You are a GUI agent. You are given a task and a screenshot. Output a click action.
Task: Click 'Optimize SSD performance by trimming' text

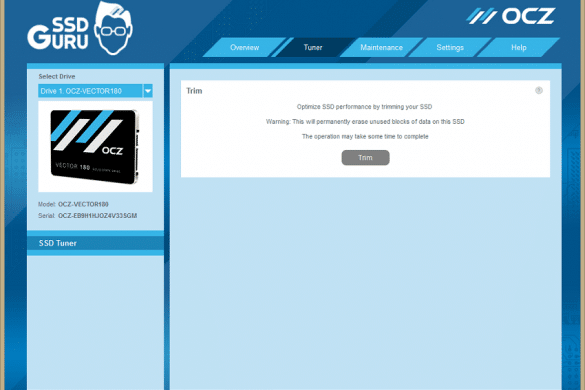coord(364,107)
